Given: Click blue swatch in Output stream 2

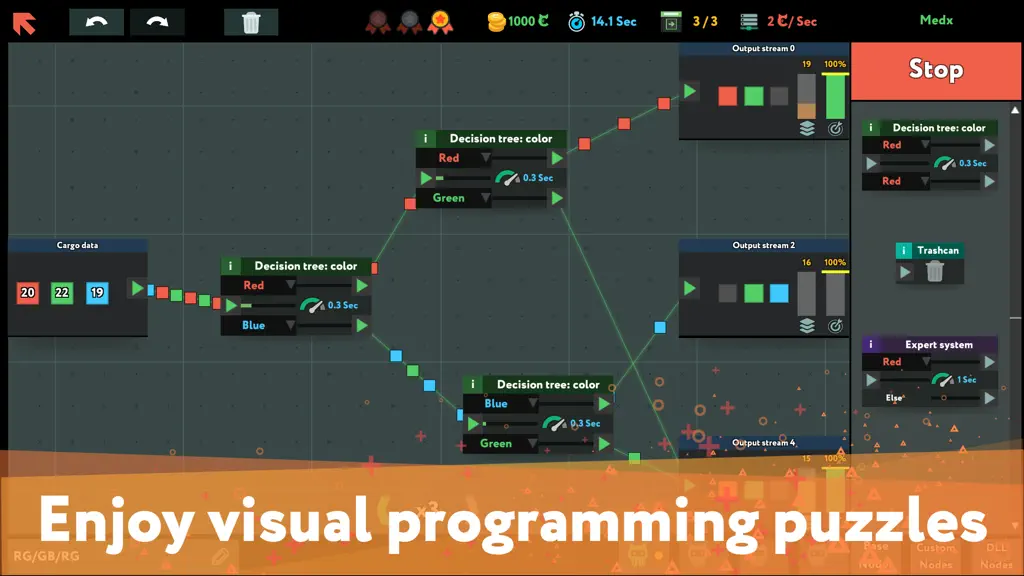Looking at the screenshot, I should point(779,293).
